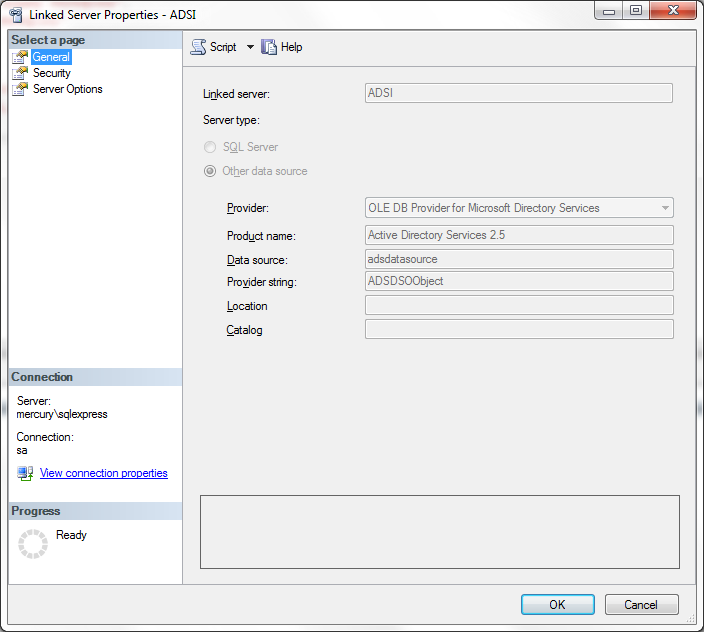Select the Security page icon
This screenshot has height=632, width=704.
[20, 73]
